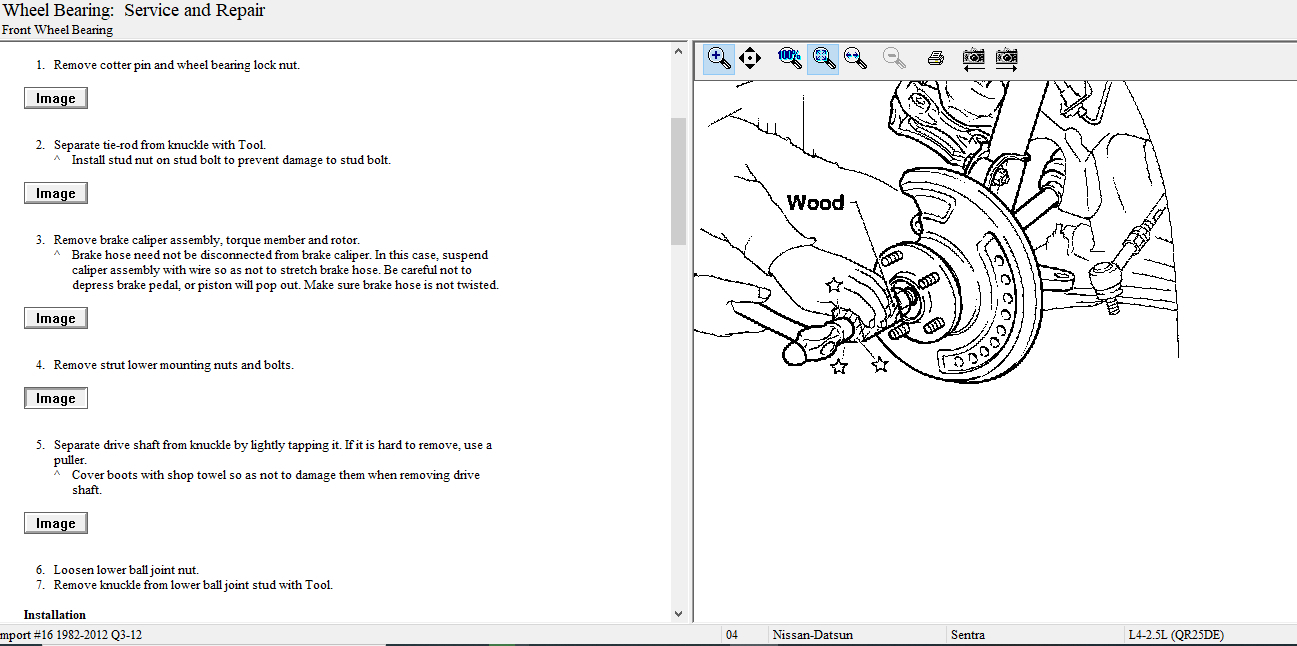
Task: Click 'Separate drive shaft from knuckle' step
Action: coord(273,452)
